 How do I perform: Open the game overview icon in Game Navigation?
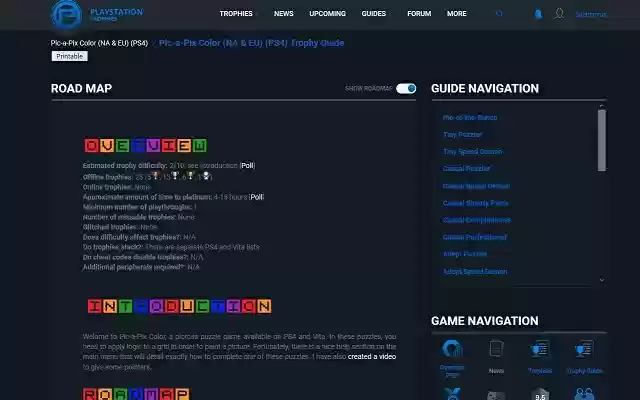452,349
